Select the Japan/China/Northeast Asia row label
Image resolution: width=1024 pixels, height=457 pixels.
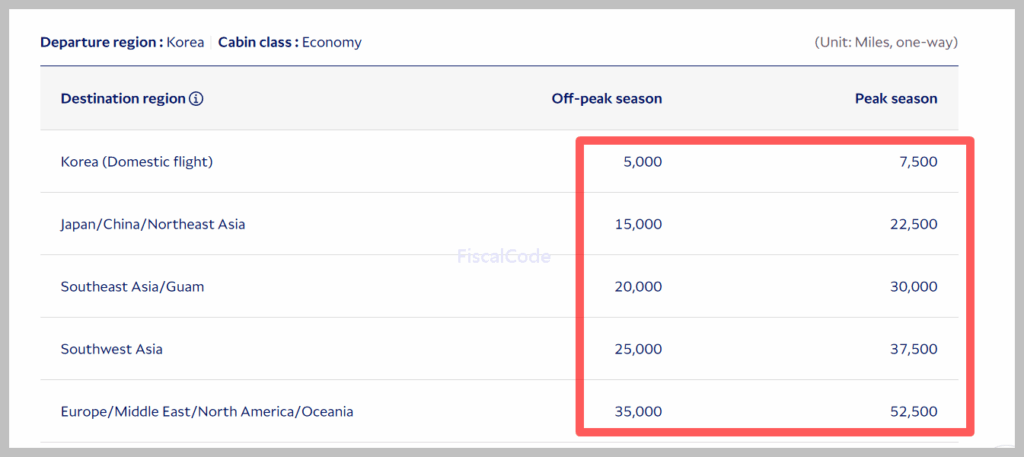click(x=153, y=224)
